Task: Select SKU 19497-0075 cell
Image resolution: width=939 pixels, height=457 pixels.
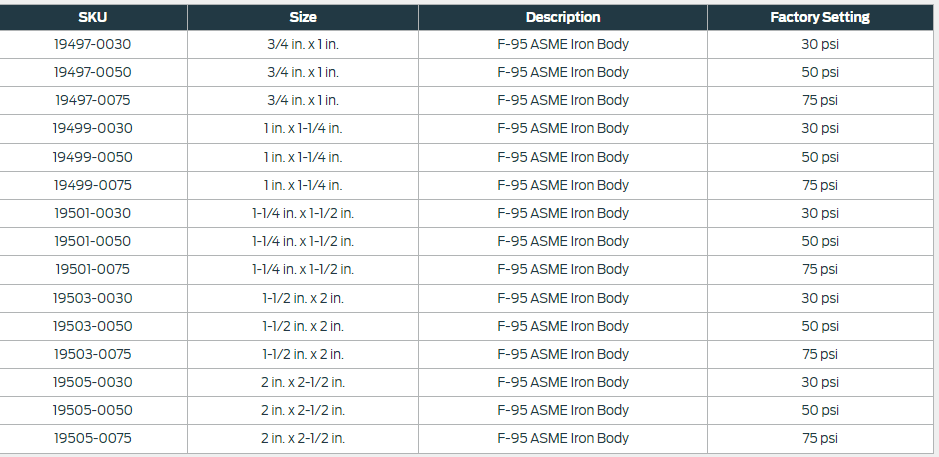Action: pyautogui.click(x=93, y=101)
